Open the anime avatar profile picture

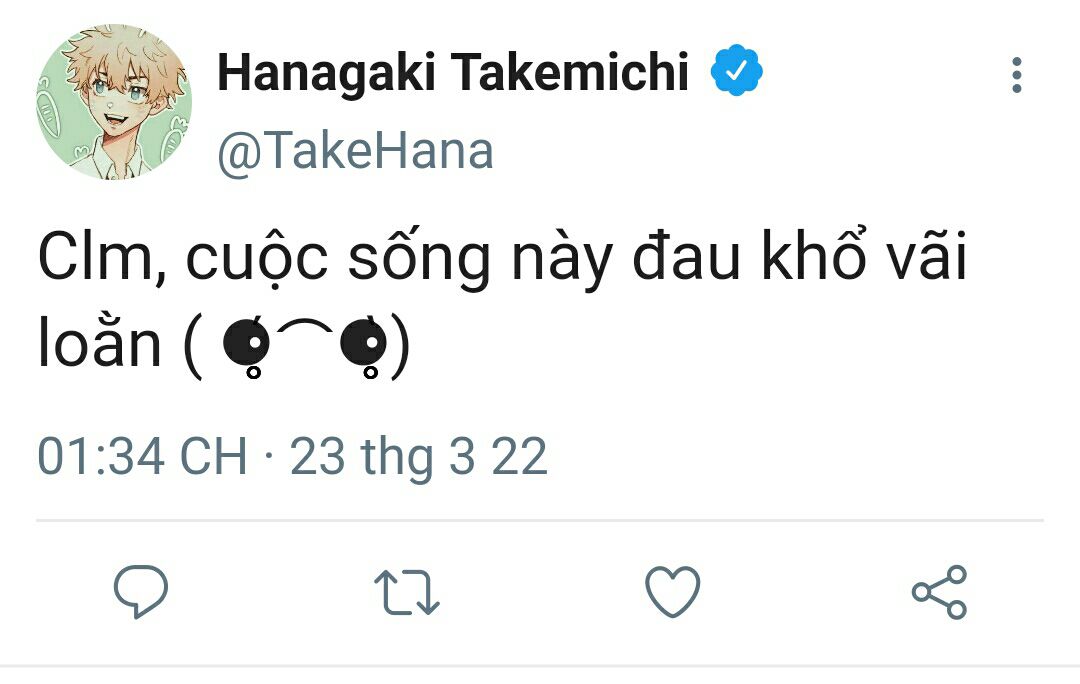tap(114, 102)
